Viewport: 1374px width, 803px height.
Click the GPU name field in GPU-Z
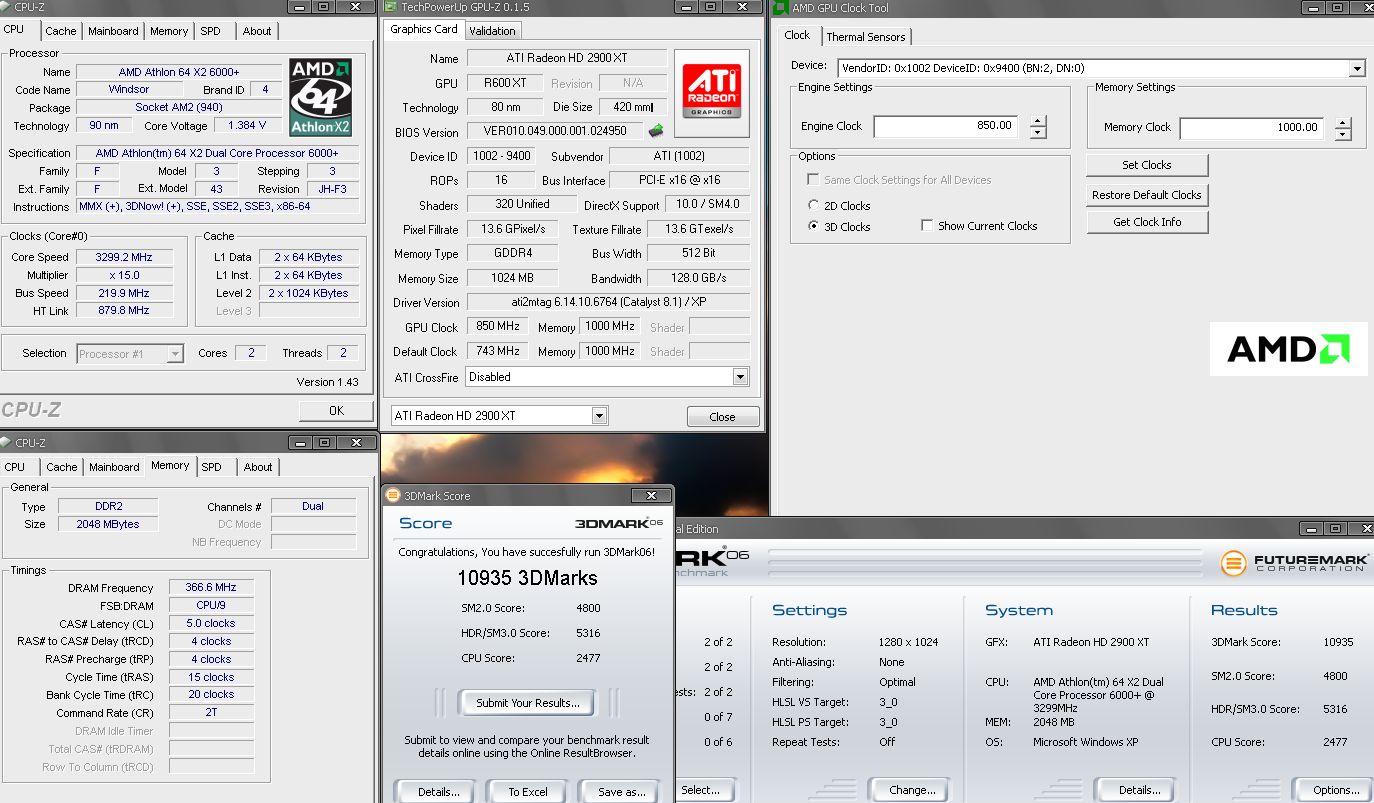coord(567,58)
